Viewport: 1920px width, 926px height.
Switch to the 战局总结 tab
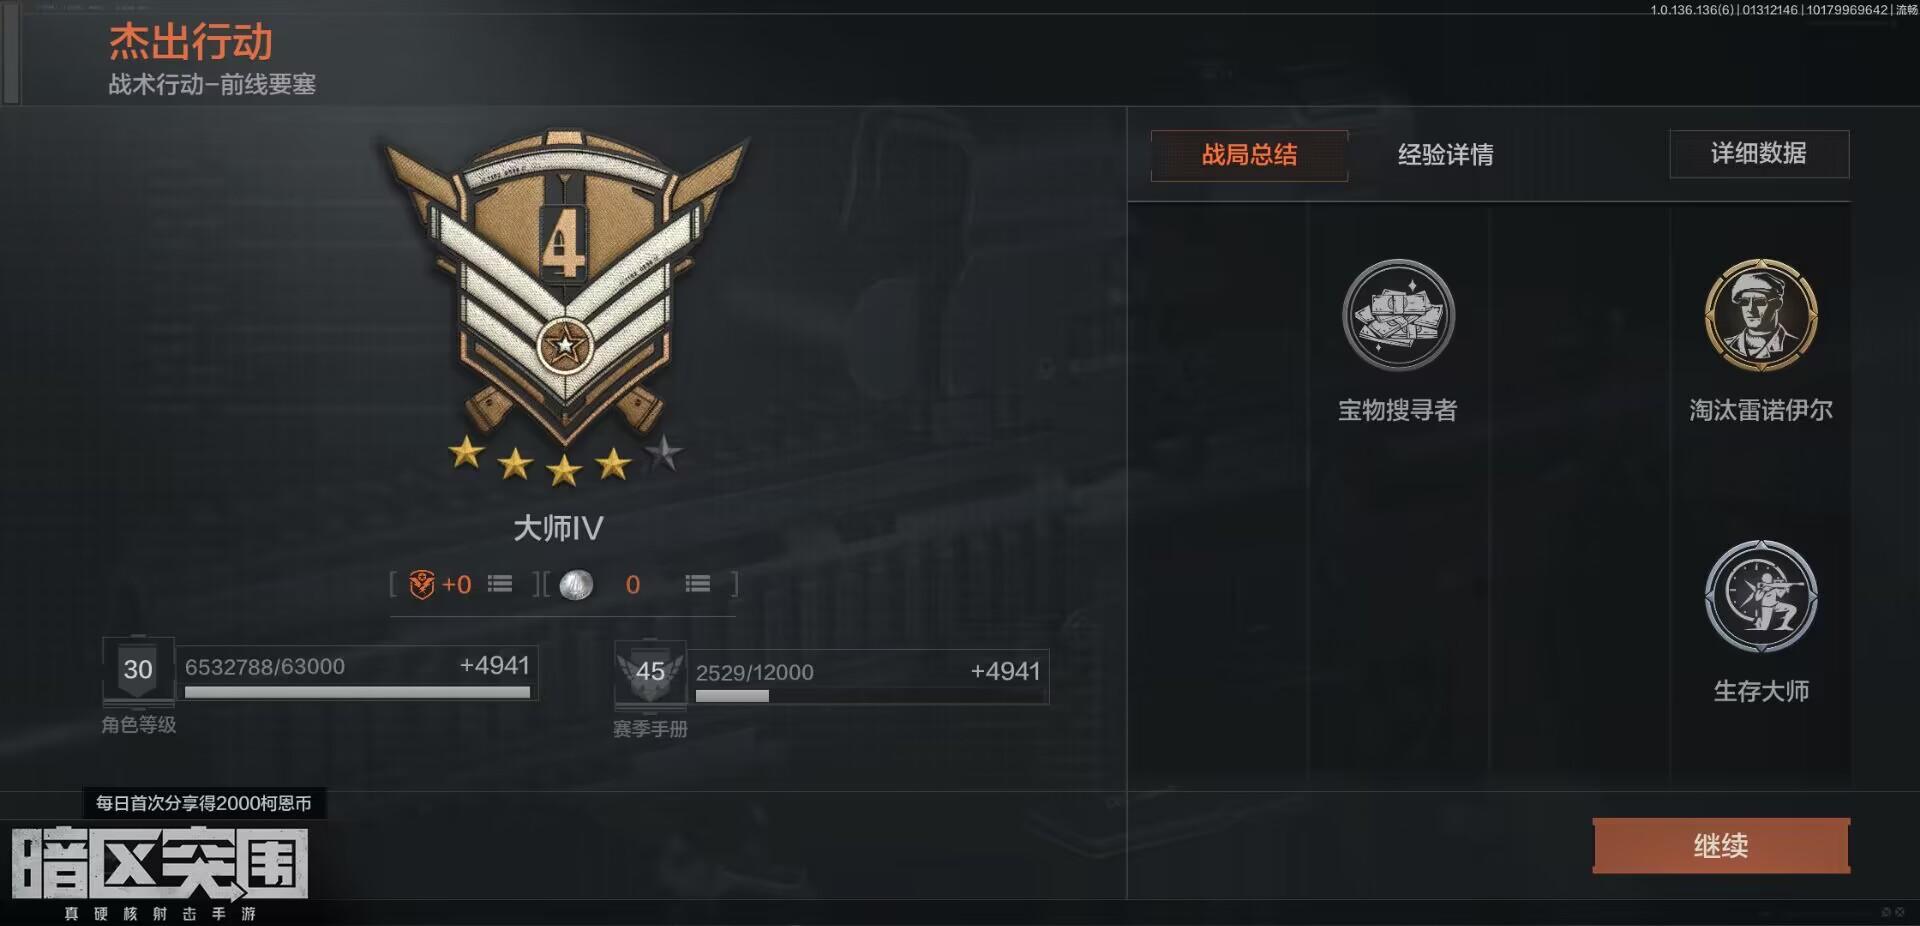click(x=1249, y=155)
